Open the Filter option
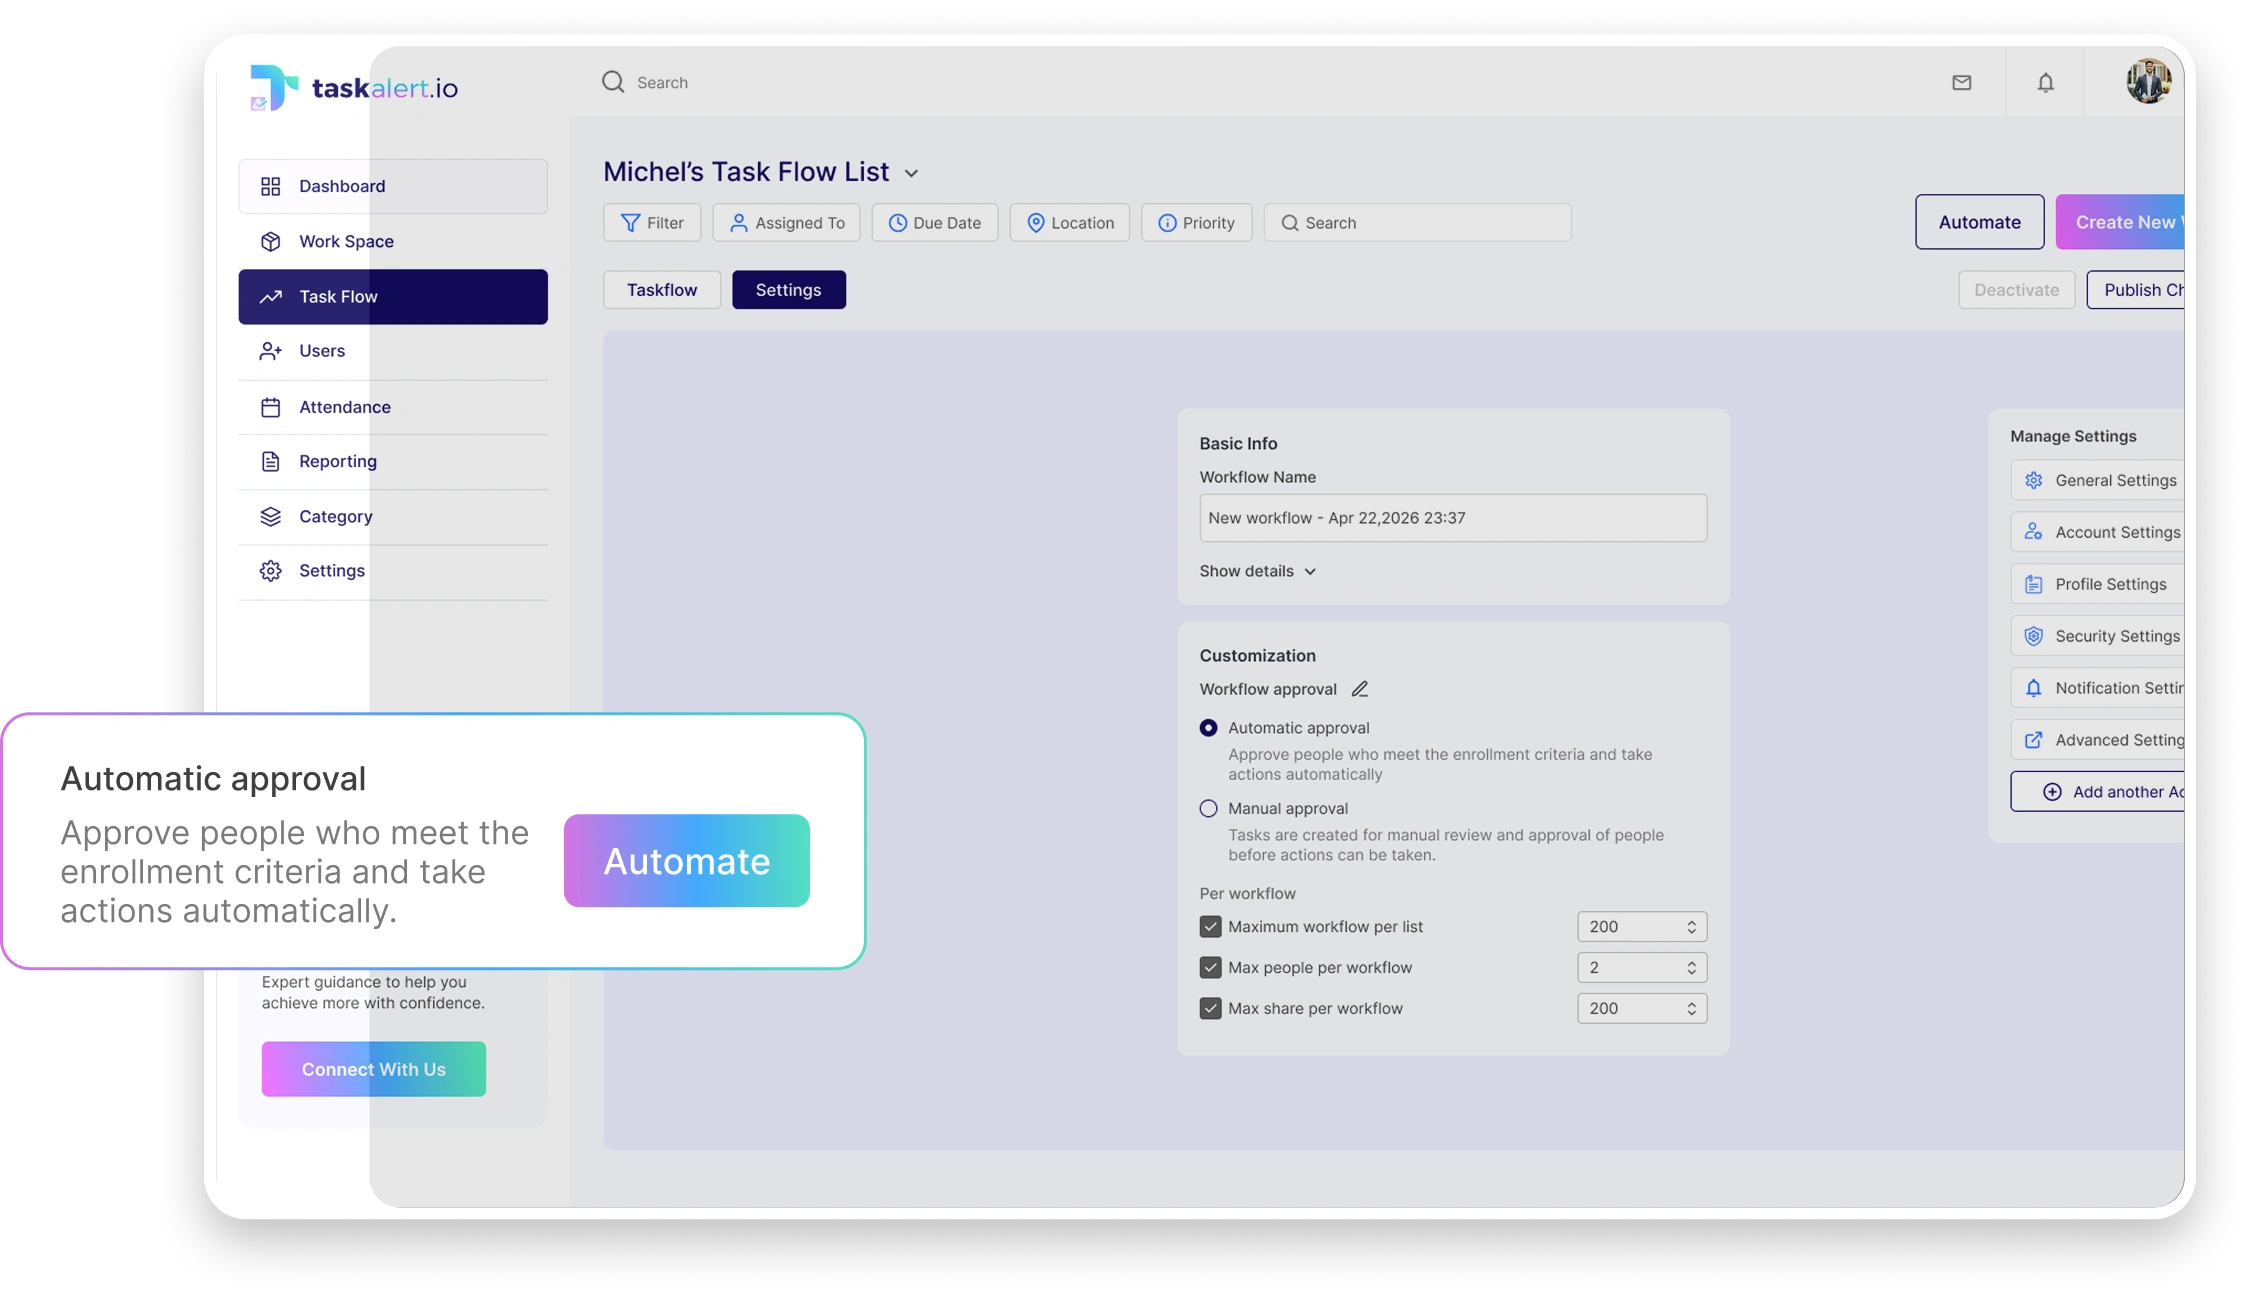2252x1296 pixels. (652, 223)
